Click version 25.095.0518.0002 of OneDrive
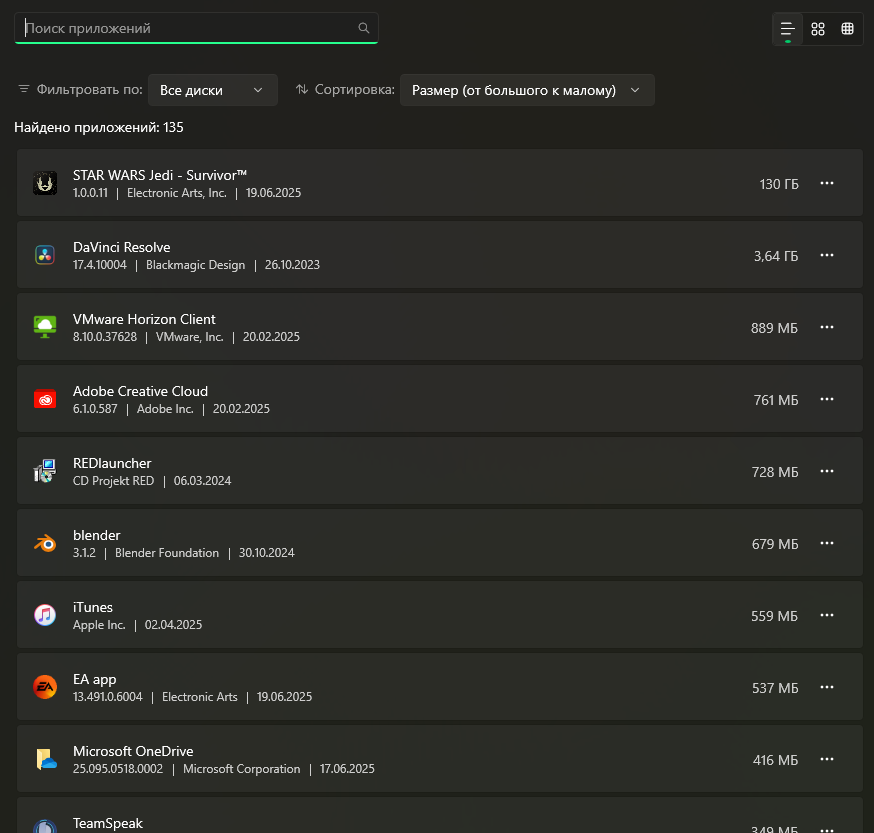This screenshot has height=833, width=874. [x=118, y=769]
